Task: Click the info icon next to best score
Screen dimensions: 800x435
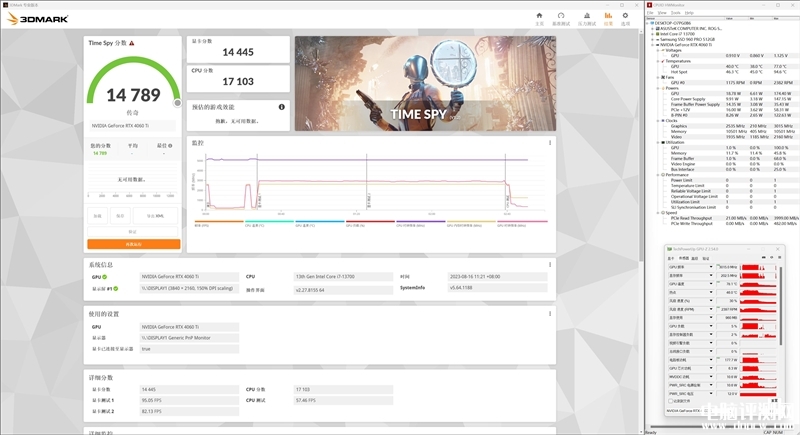Action: [170, 146]
